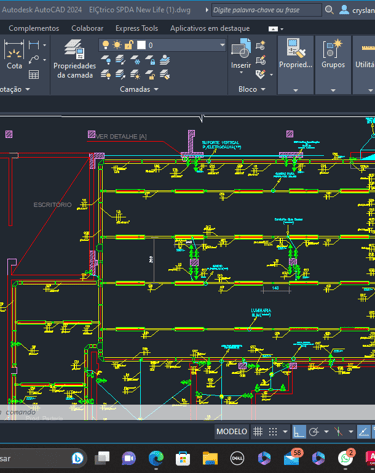This screenshot has height=473, width=375.
Task: Open the Grupos panel icon
Action: tap(333, 53)
